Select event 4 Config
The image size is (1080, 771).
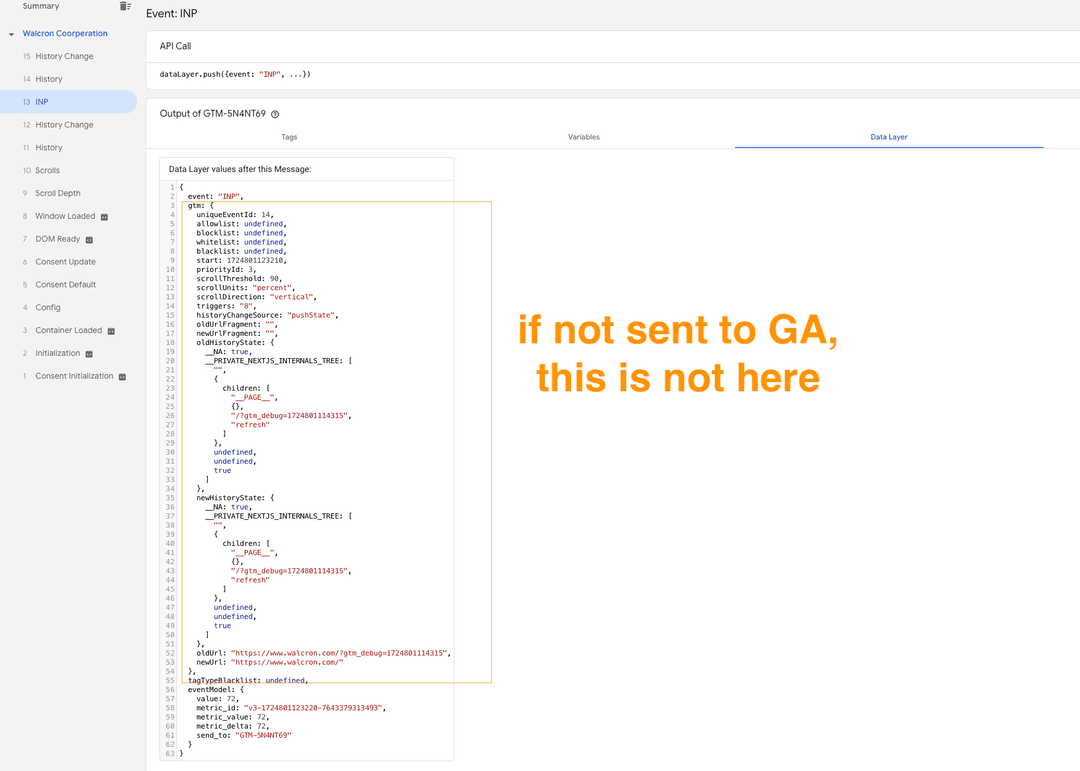[x=48, y=308]
